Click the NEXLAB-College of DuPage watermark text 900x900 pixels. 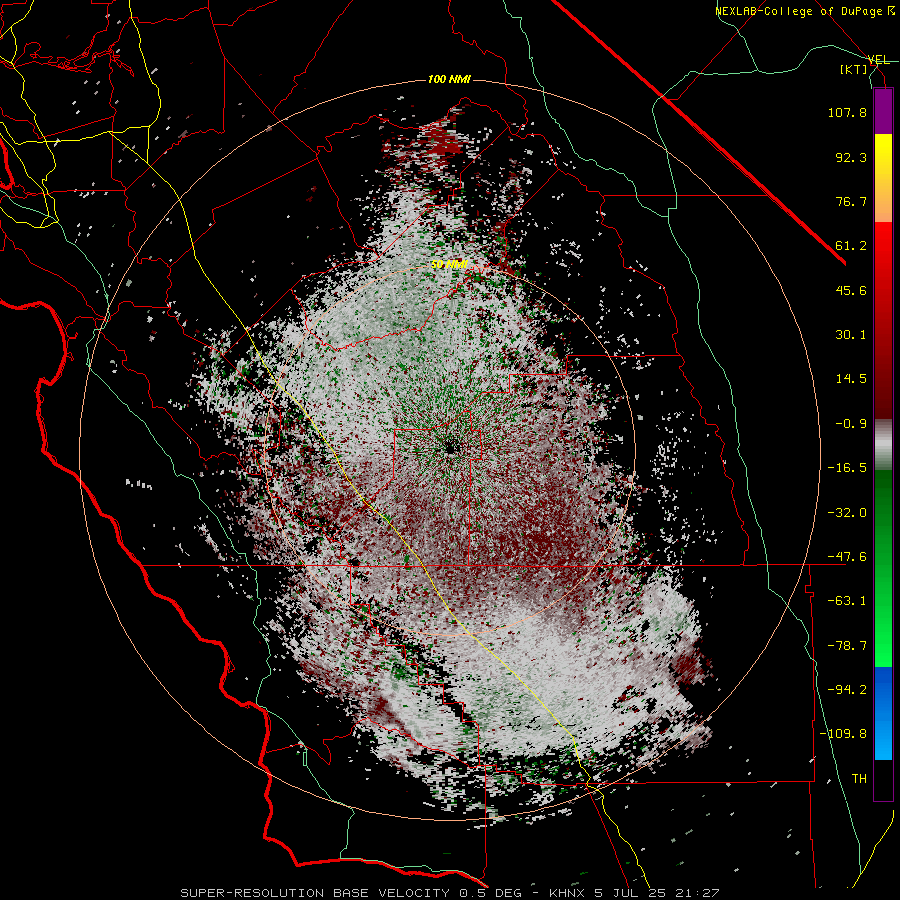803,11
